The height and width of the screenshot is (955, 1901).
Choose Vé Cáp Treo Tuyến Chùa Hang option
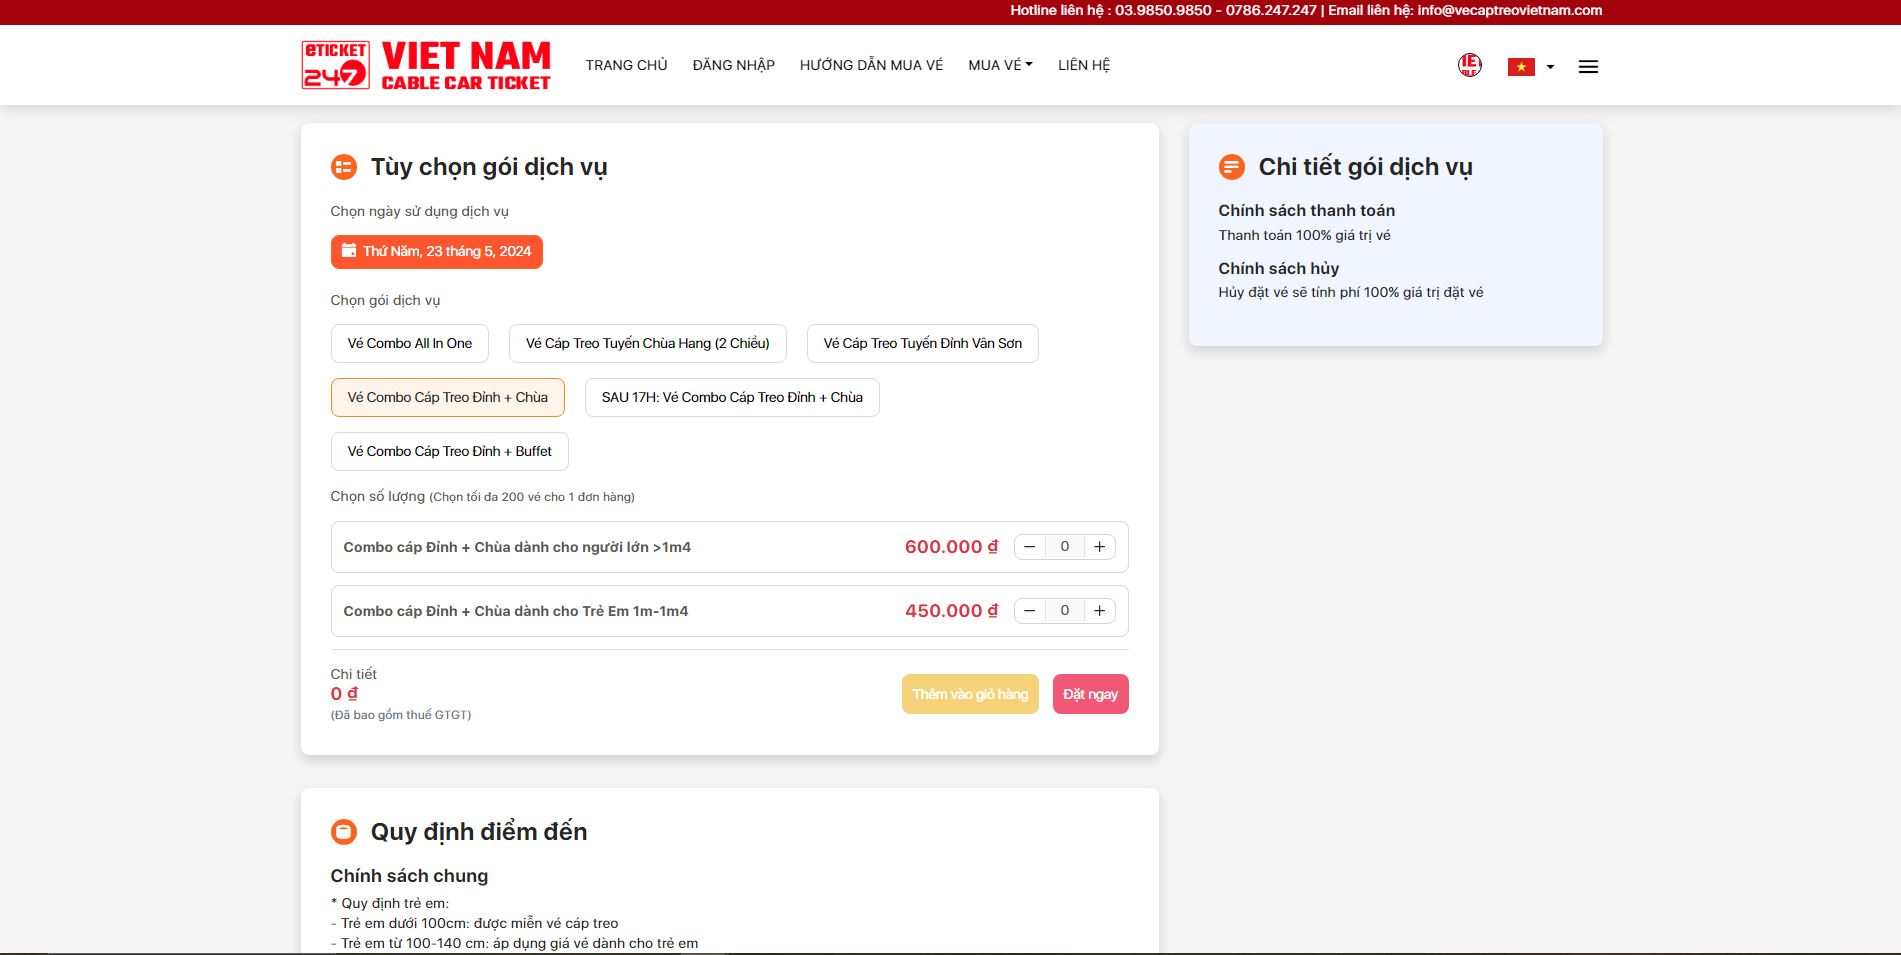pyautogui.click(x=647, y=343)
